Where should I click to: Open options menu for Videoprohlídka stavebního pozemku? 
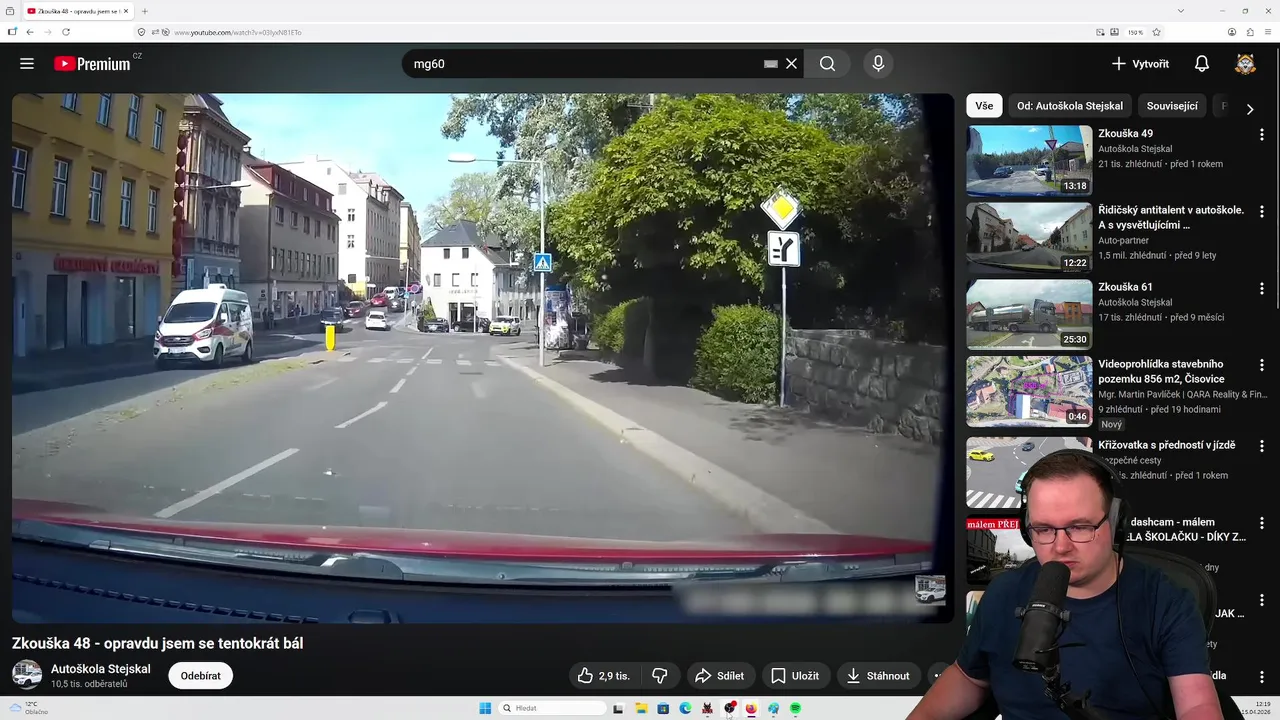1261,365
